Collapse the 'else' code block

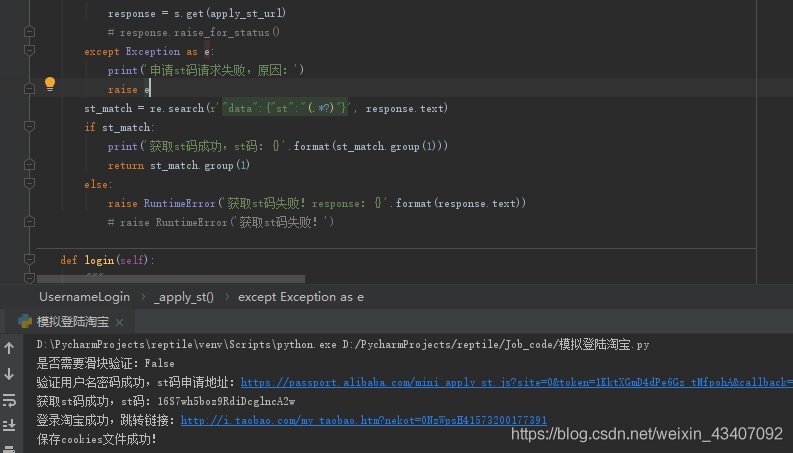point(29,184)
